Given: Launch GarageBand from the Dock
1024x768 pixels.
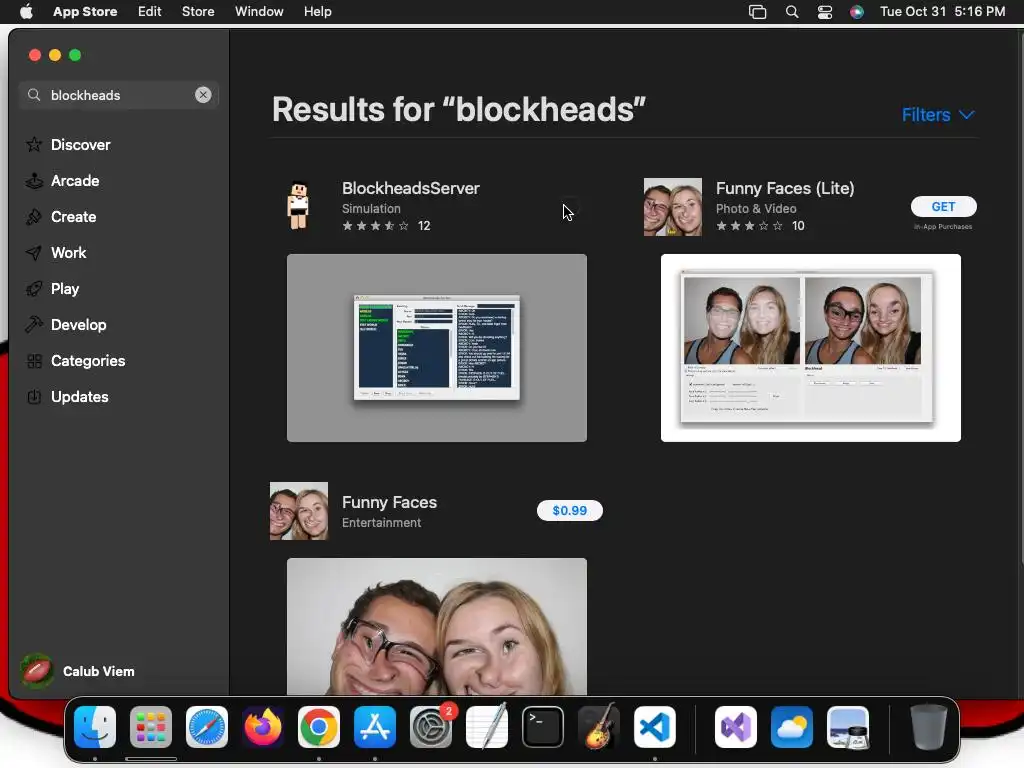Looking at the screenshot, I should coord(599,727).
